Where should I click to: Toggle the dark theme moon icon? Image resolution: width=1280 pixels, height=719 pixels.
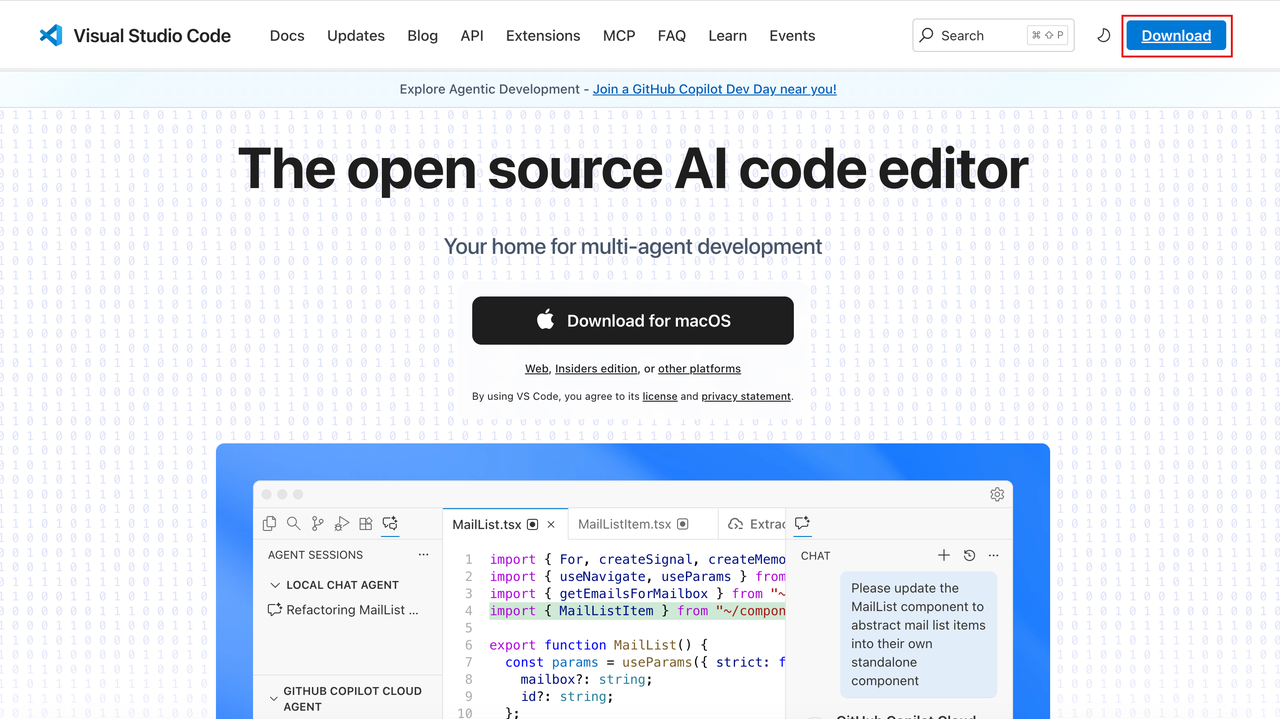pos(1104,35)
